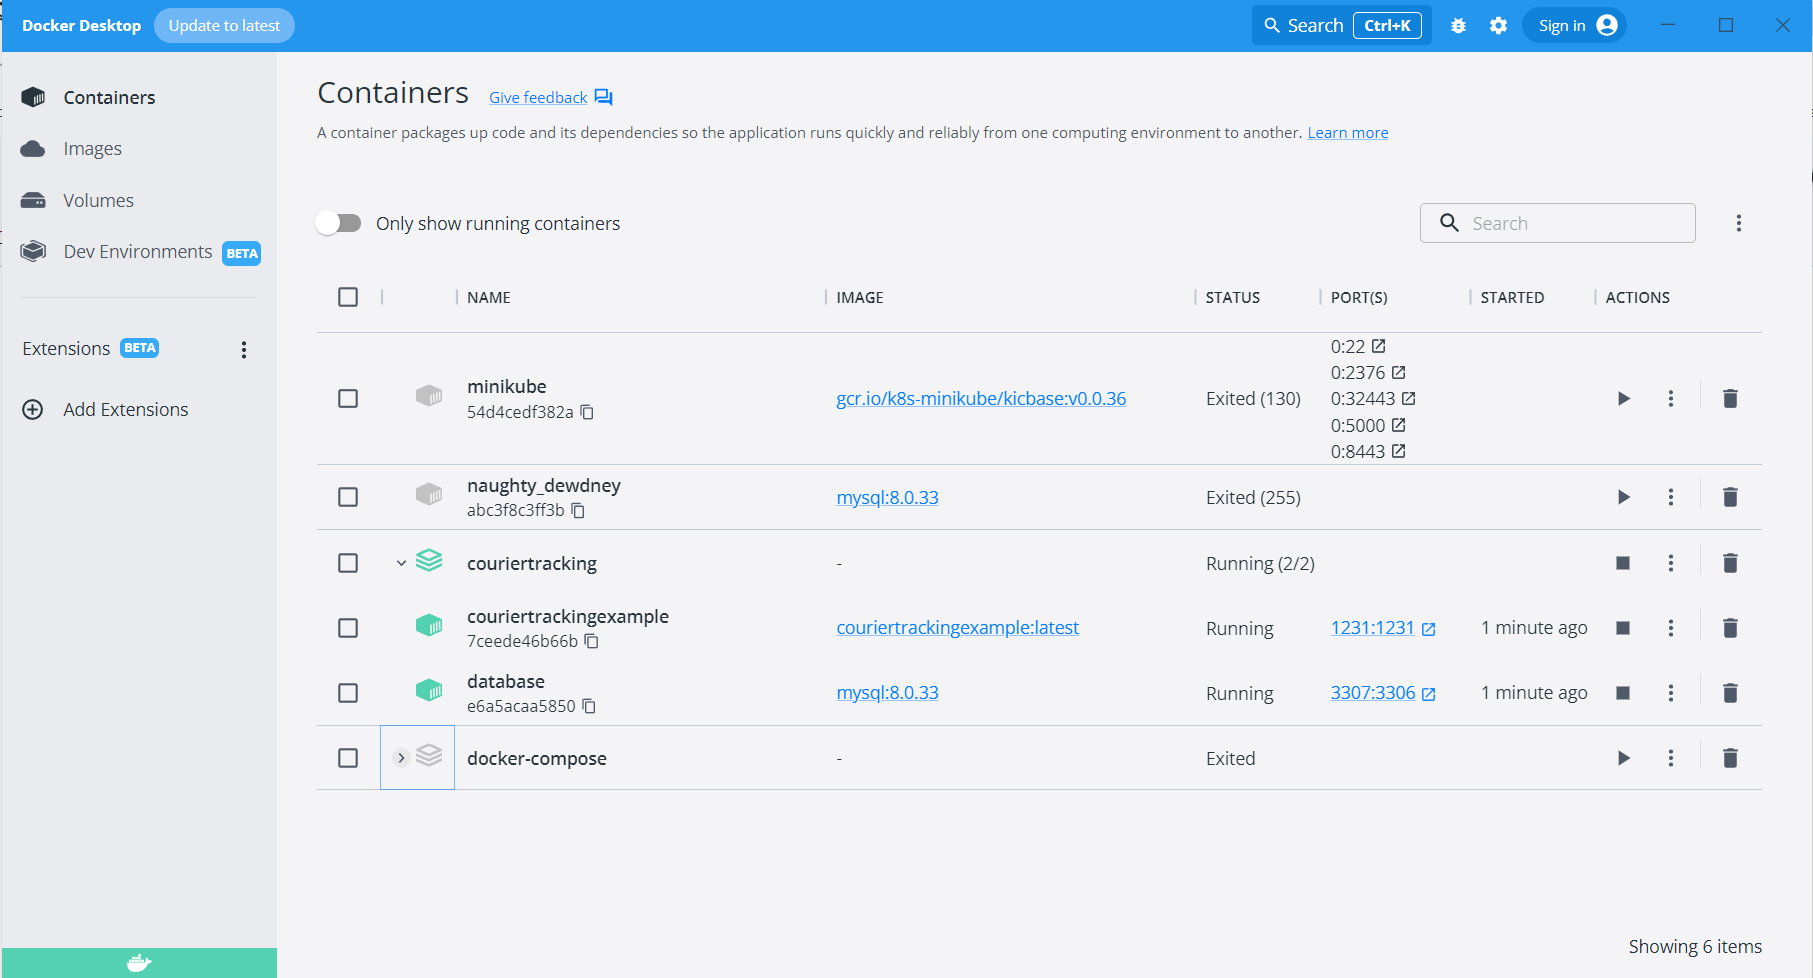Copy database container ID e6a5acaa5850
Image resolution: width=1813 pixels, height=978 pixels.
pos(589,706)
